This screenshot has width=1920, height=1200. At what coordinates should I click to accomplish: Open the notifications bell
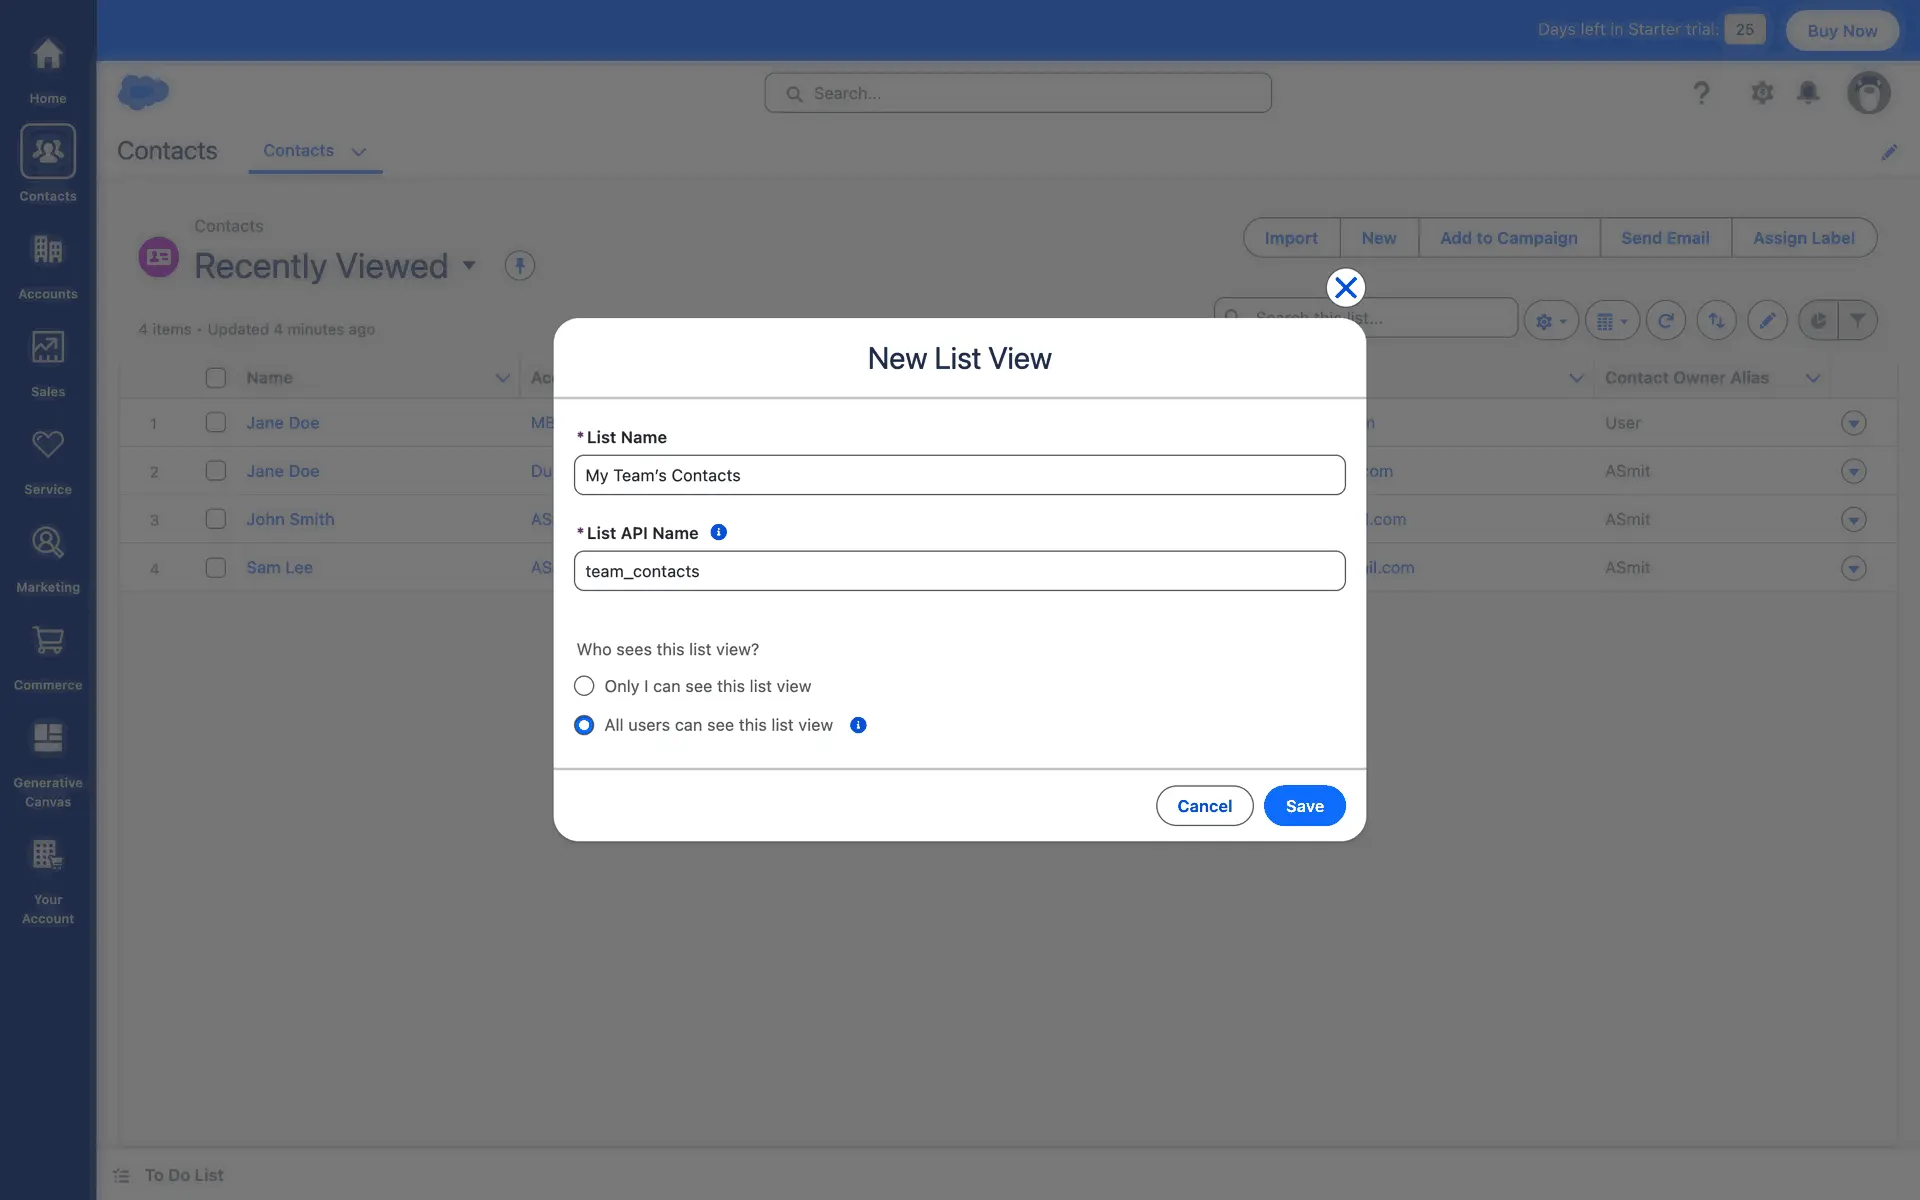(x=1808, y=93)
